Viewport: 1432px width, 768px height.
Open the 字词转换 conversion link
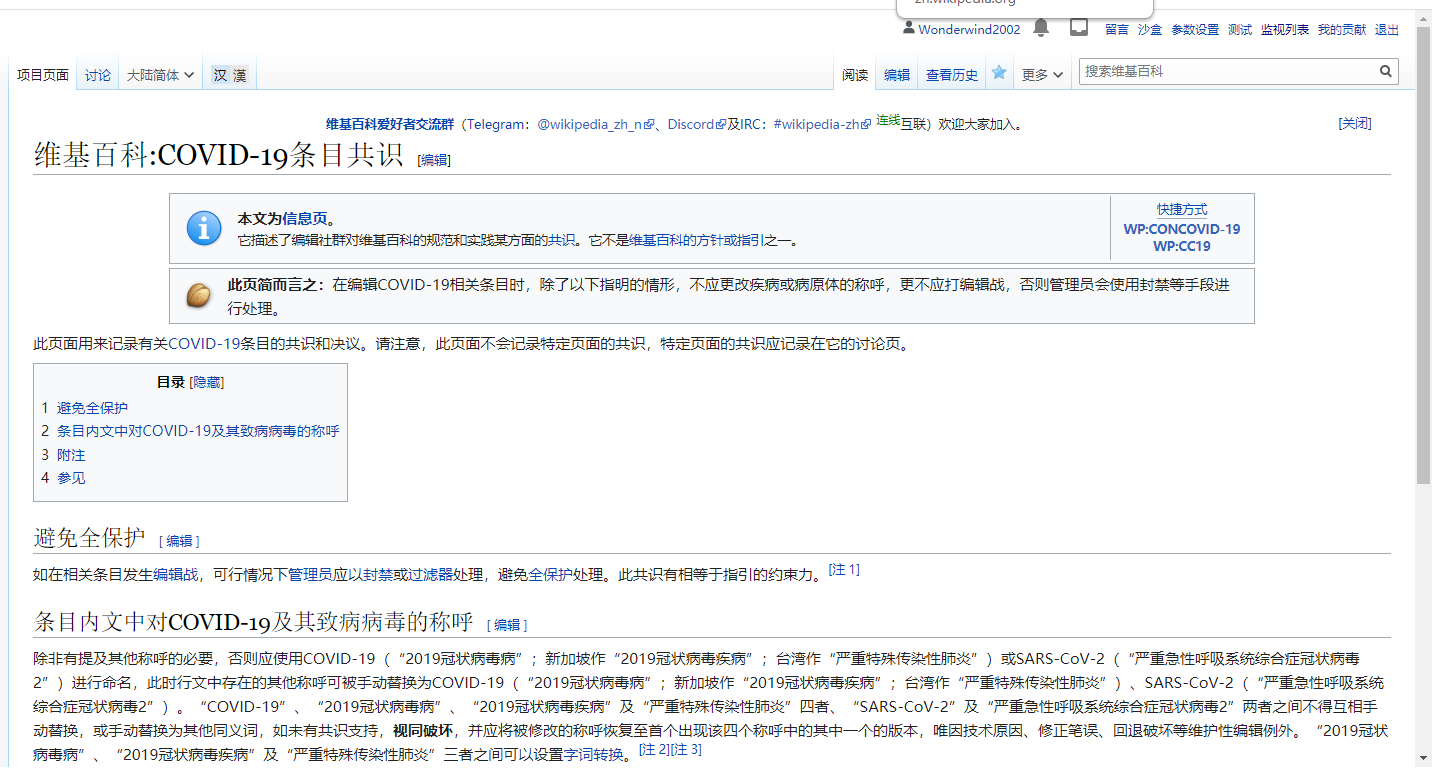coord(595,755)
